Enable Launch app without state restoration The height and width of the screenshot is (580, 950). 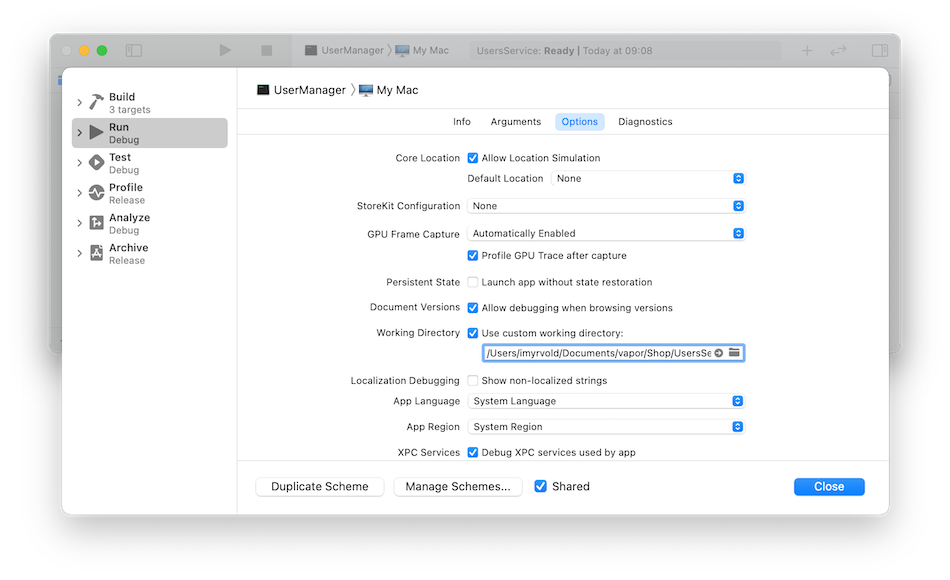point(473,282)
